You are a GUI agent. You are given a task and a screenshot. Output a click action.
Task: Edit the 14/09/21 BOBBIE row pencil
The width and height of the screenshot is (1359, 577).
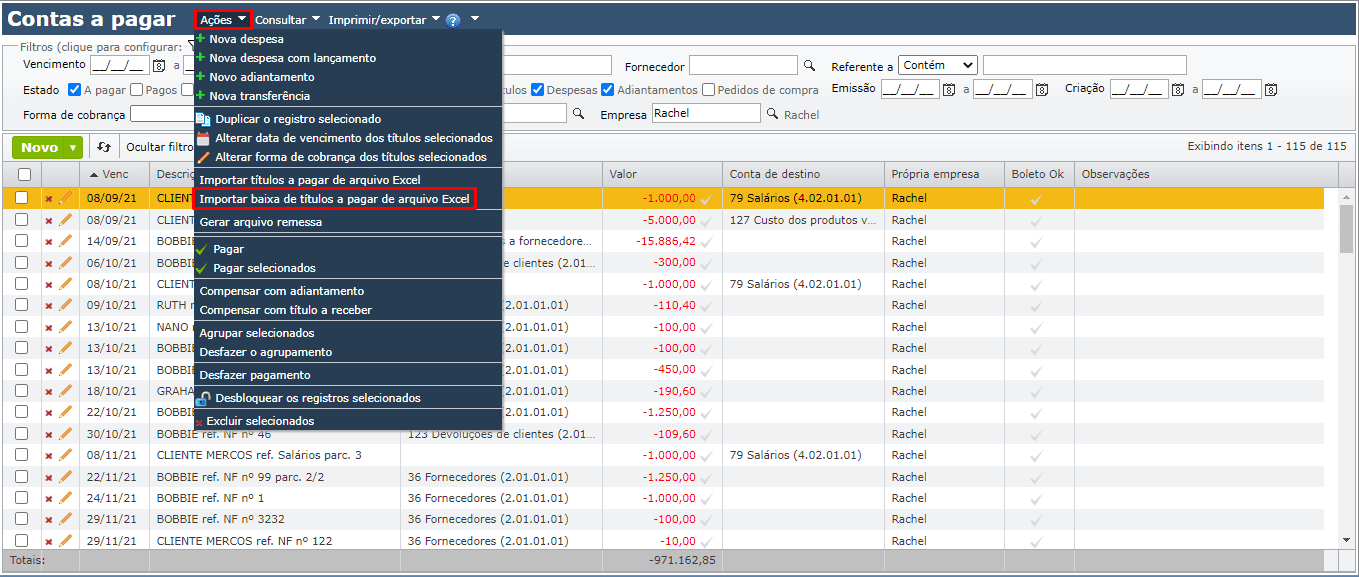click(x=66, y=241)
